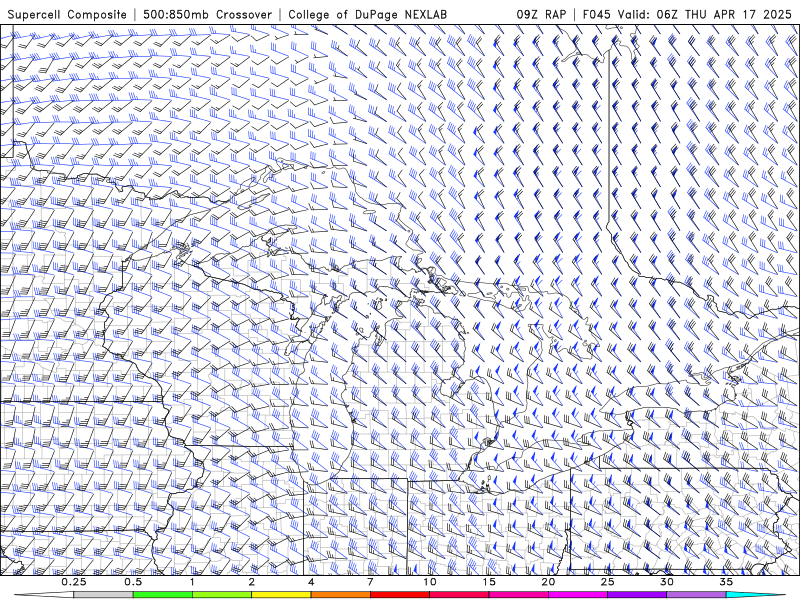Viewport: 800px width, 600px height.
Task: Select the light purple colorbar segment between 30 and 35
Action: pyautogui.click(x=696, y=595)
